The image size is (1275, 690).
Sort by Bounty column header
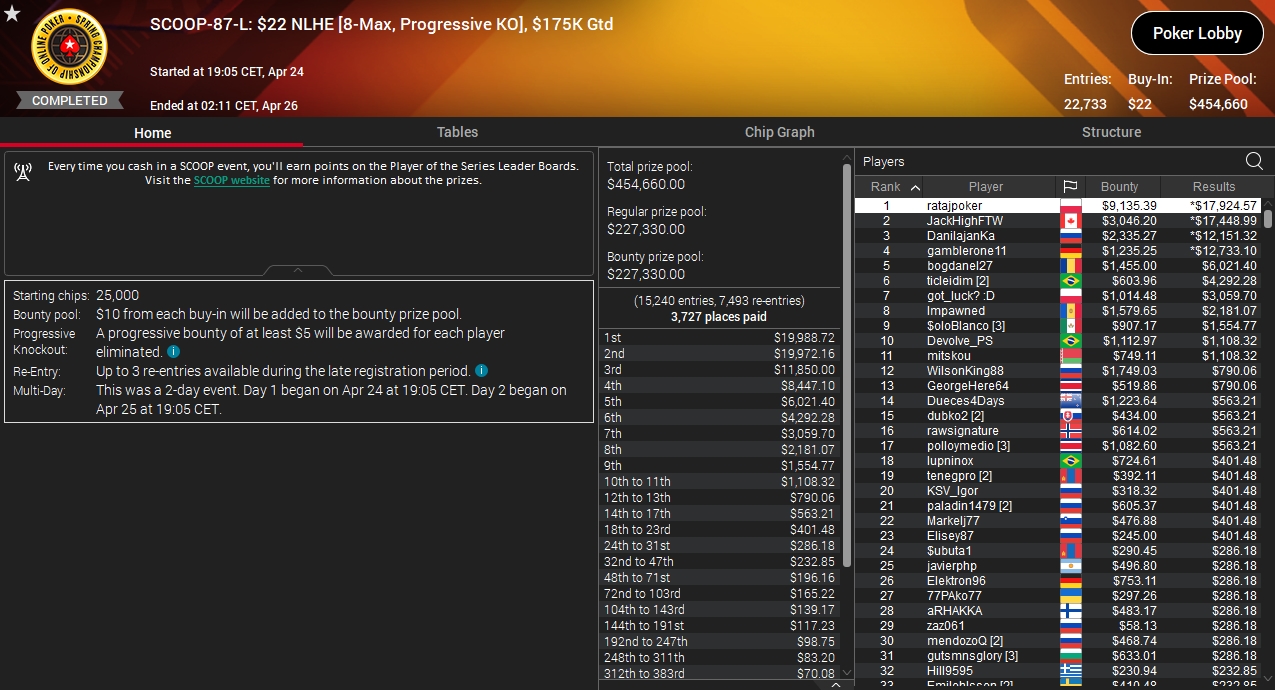coord(1119,187)
